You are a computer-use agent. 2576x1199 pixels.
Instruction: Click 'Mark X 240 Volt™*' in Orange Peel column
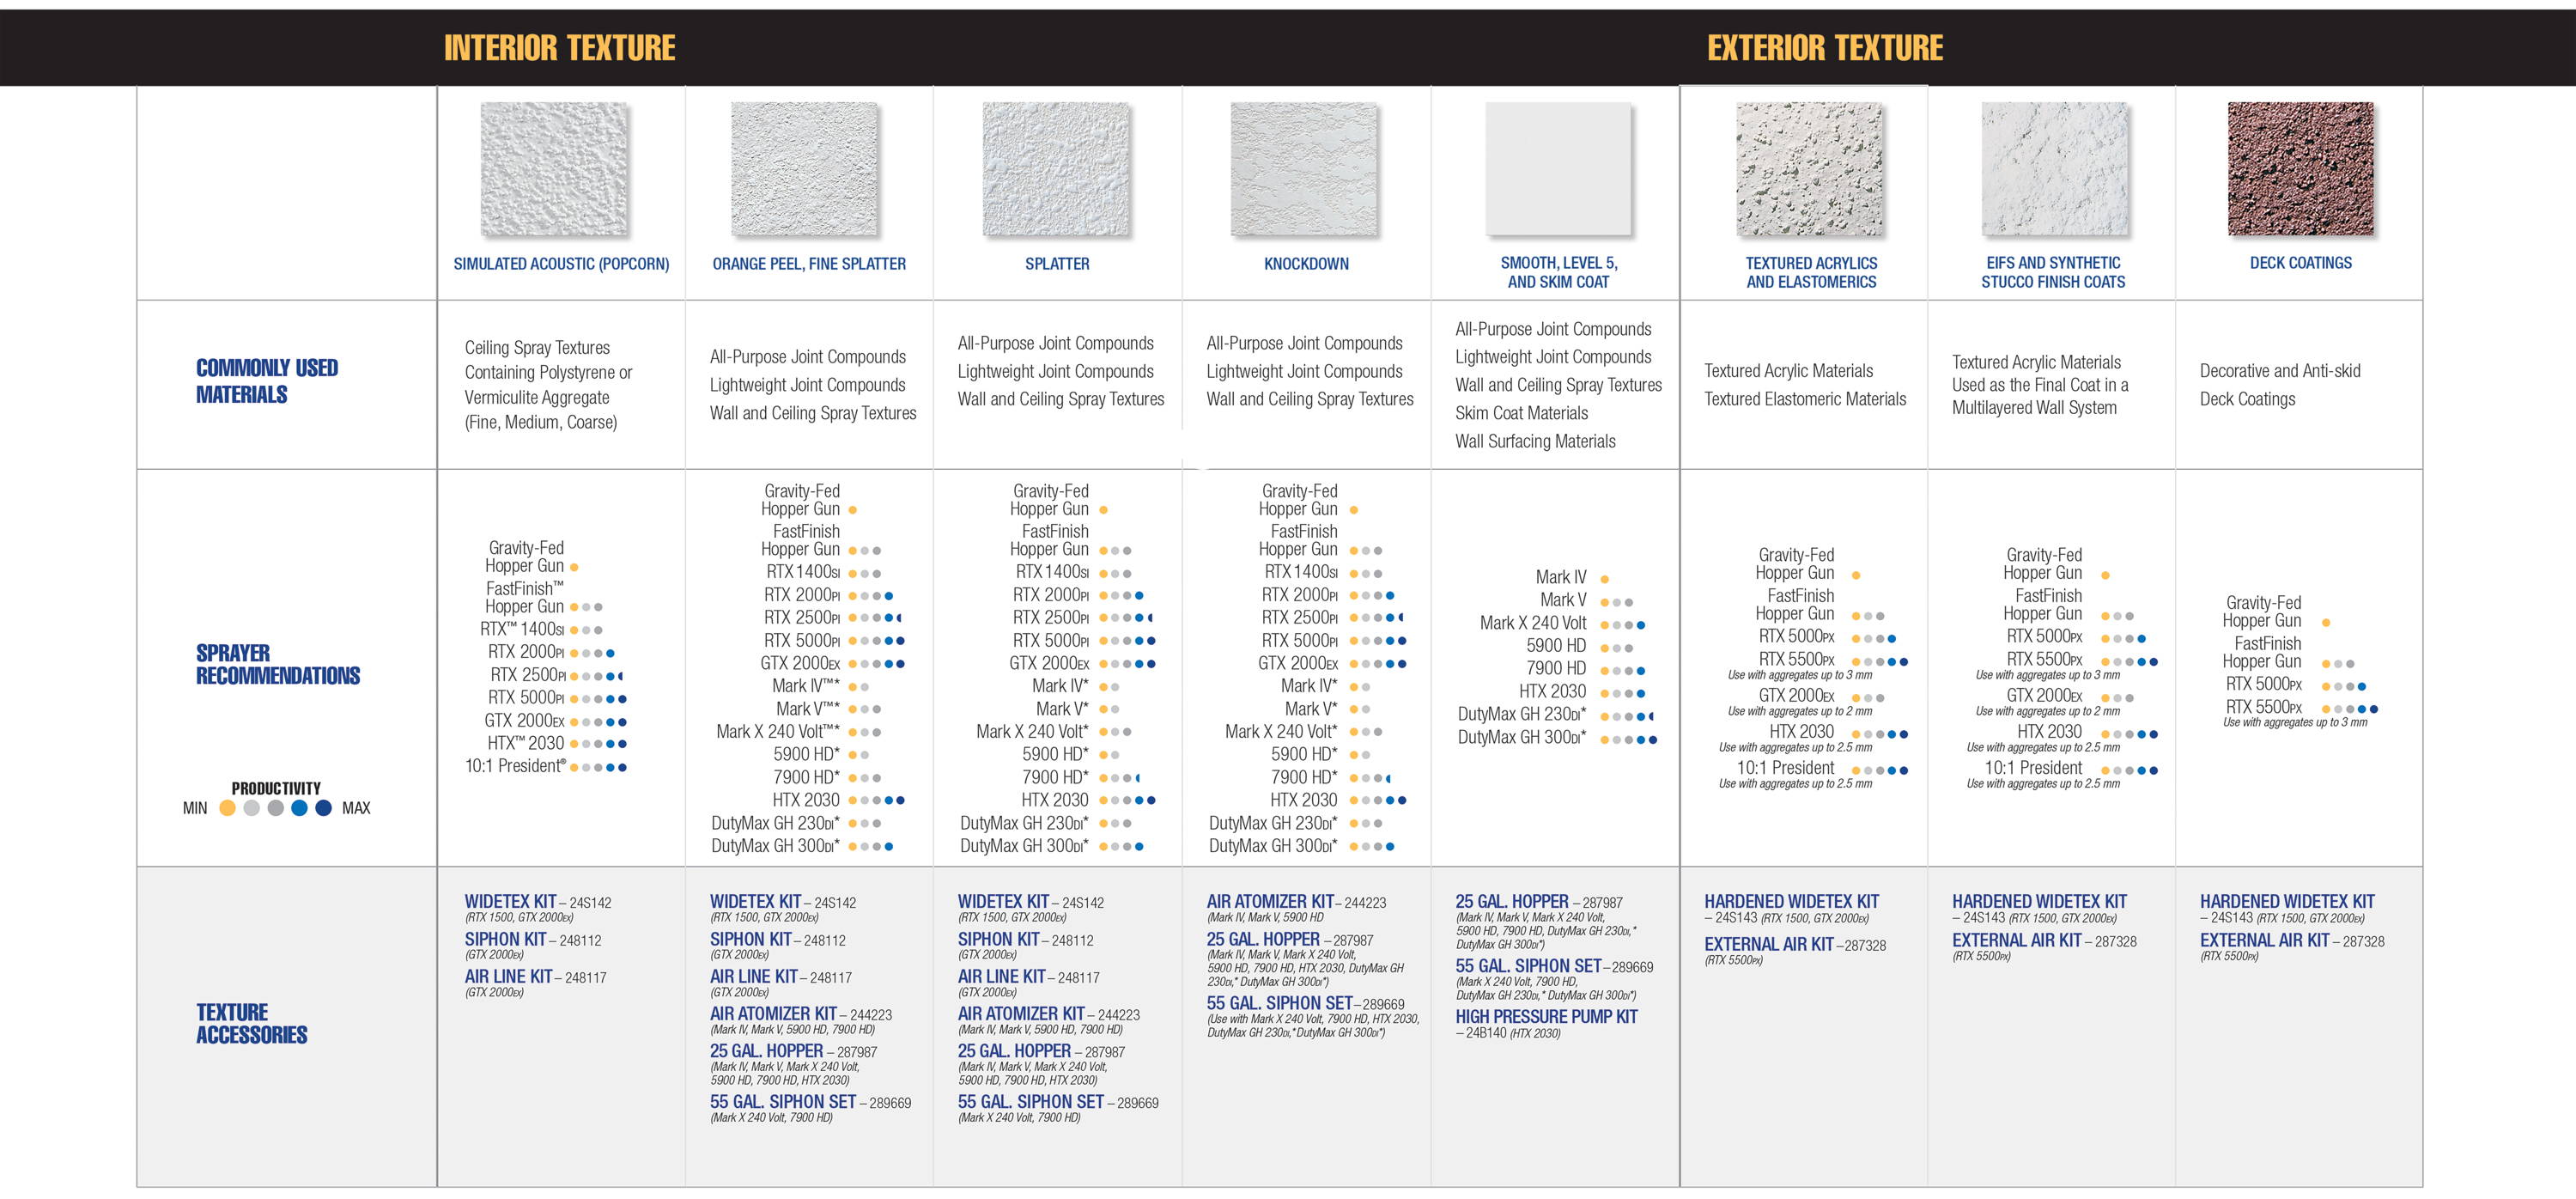tap(778, 732)
